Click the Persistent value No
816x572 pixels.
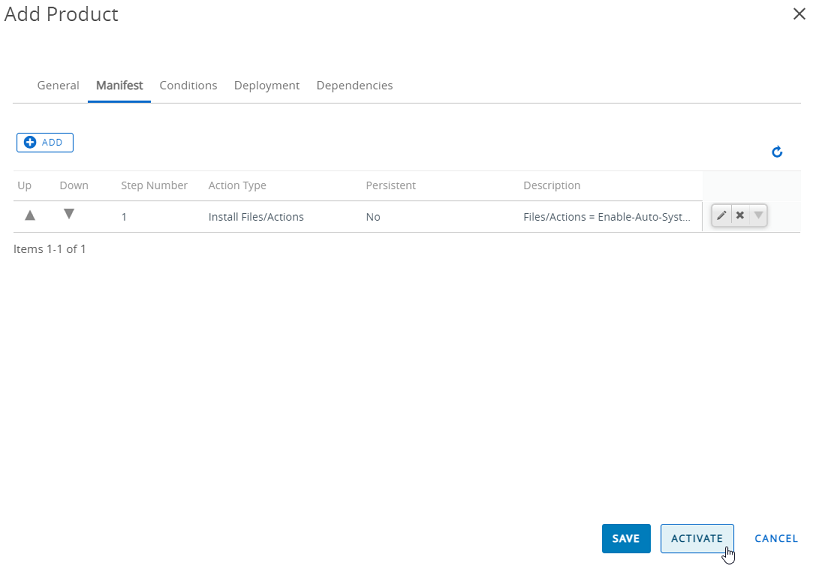373,217
